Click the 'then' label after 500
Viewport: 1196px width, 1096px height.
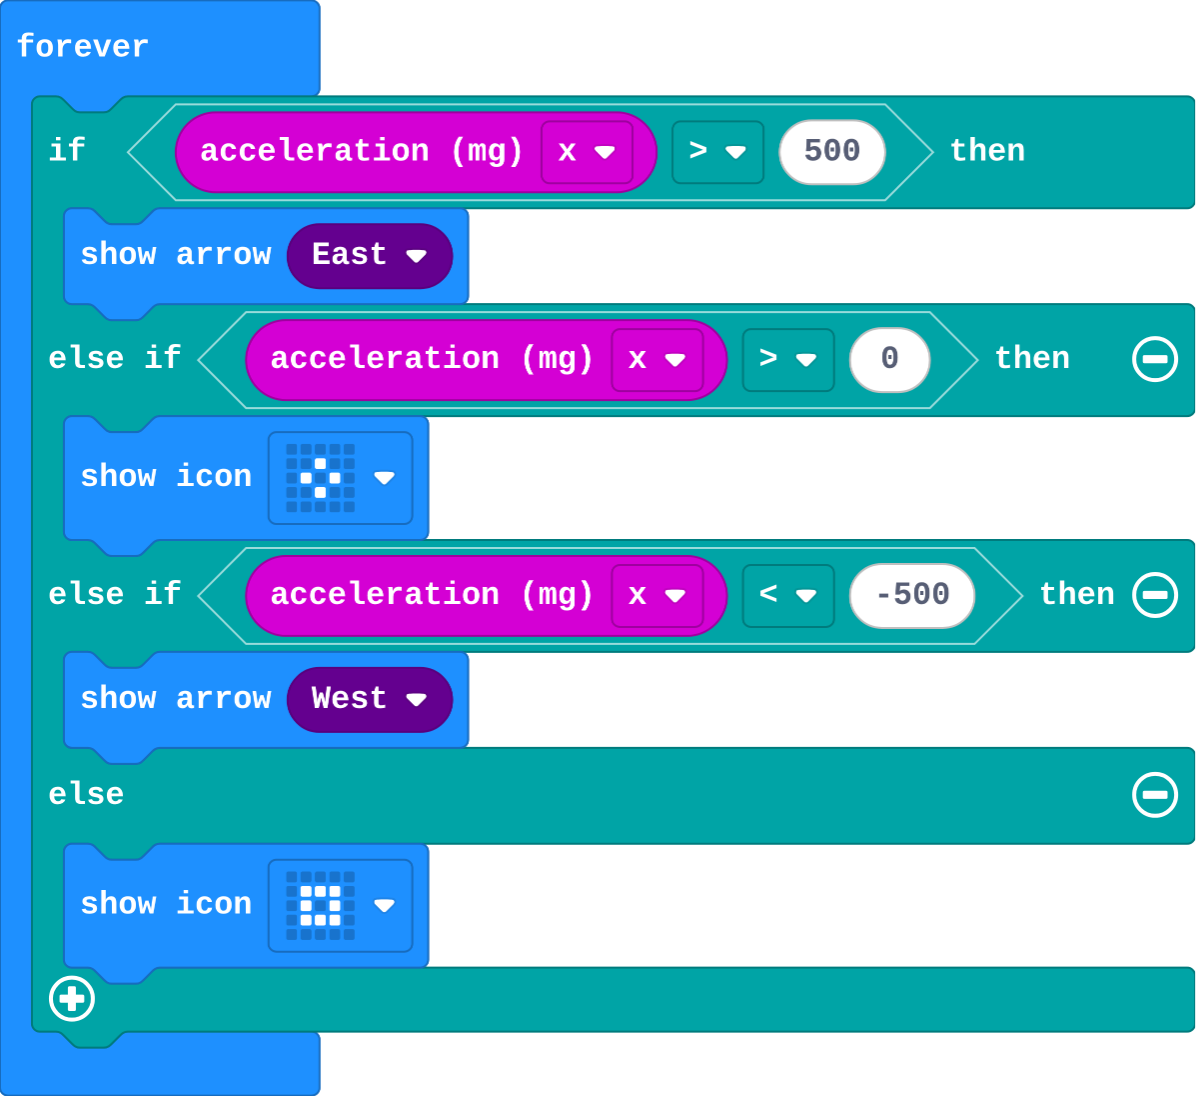(x=987, y=151)
